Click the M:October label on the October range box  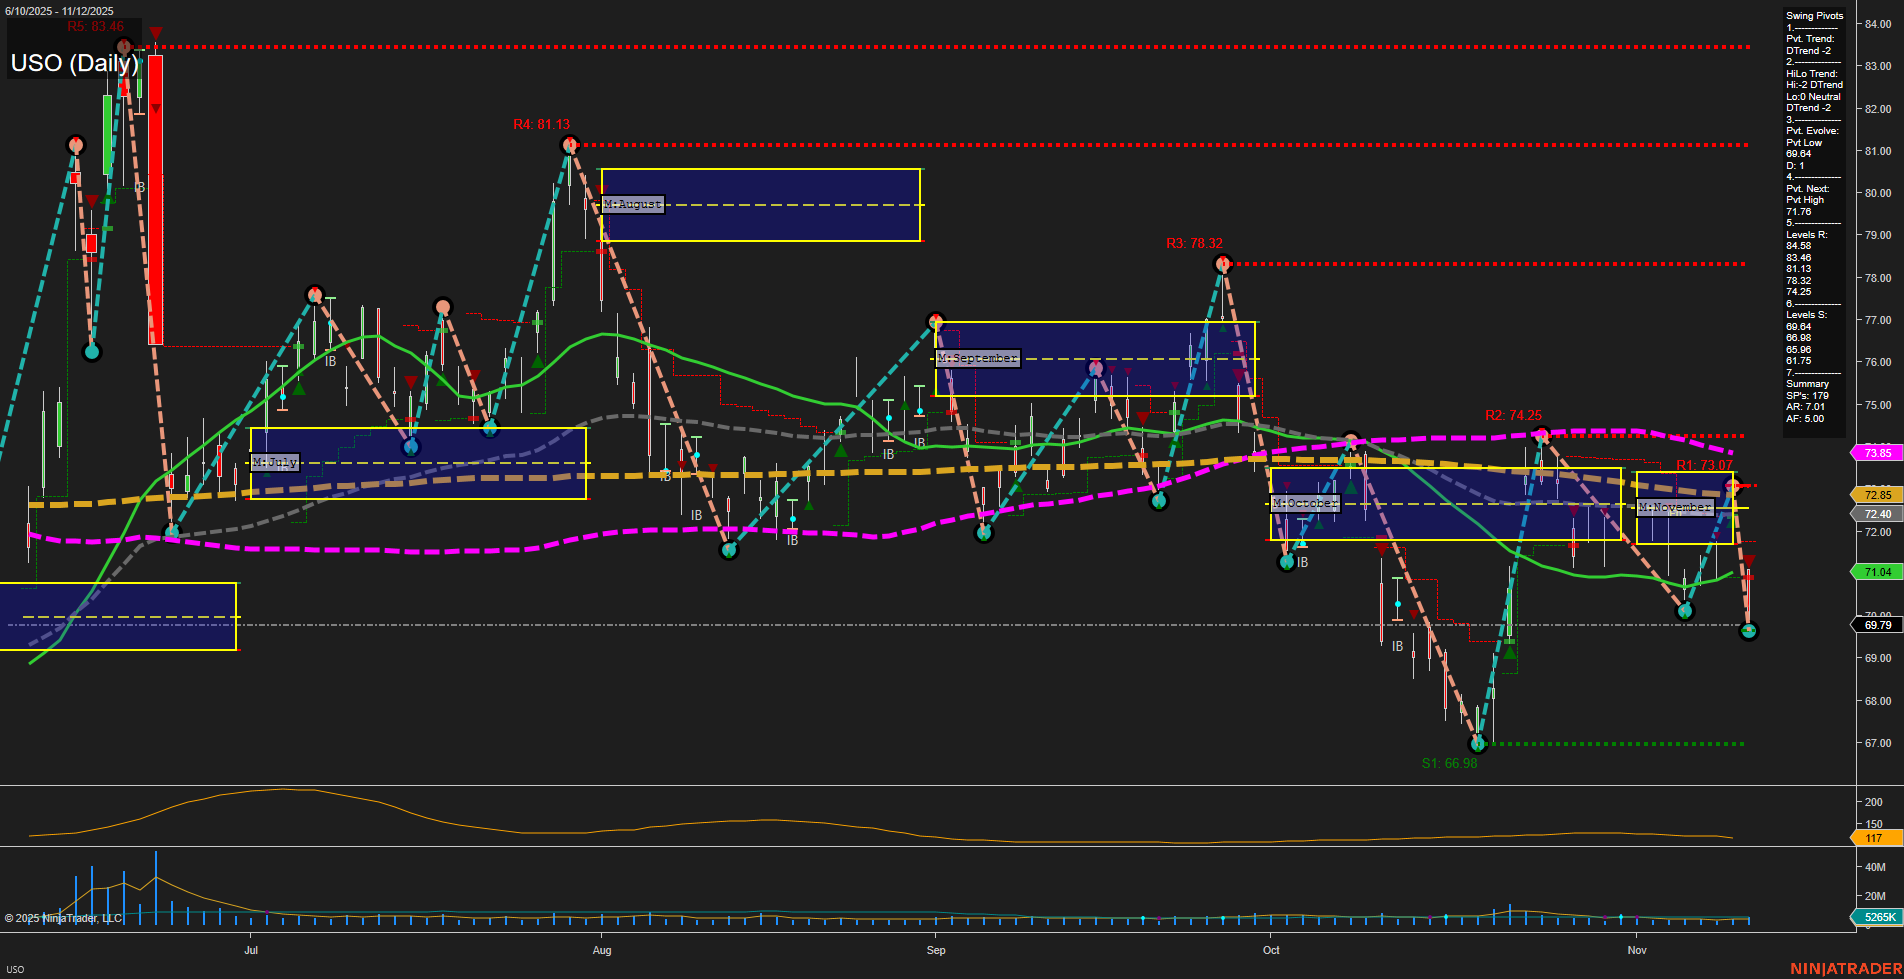tap(1303, 503)
